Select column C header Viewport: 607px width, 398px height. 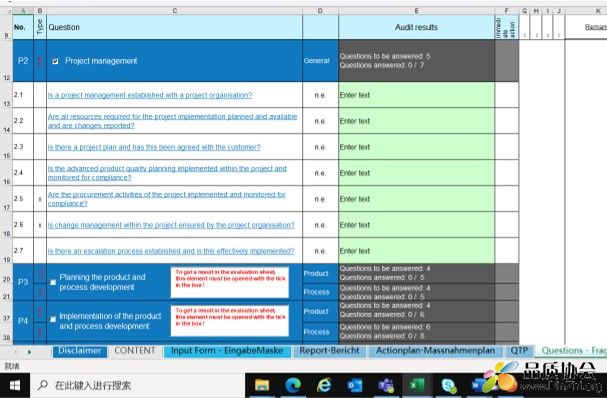[175, 11]
